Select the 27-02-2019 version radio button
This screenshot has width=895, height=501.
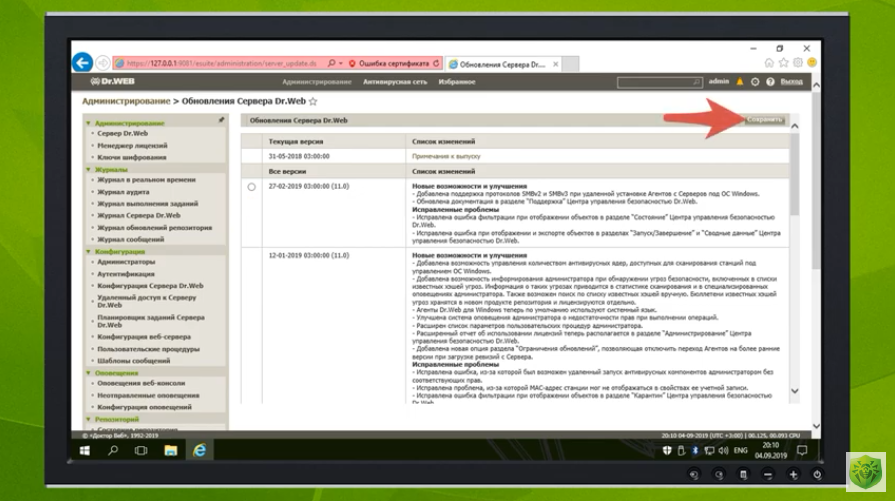[252, 187]
